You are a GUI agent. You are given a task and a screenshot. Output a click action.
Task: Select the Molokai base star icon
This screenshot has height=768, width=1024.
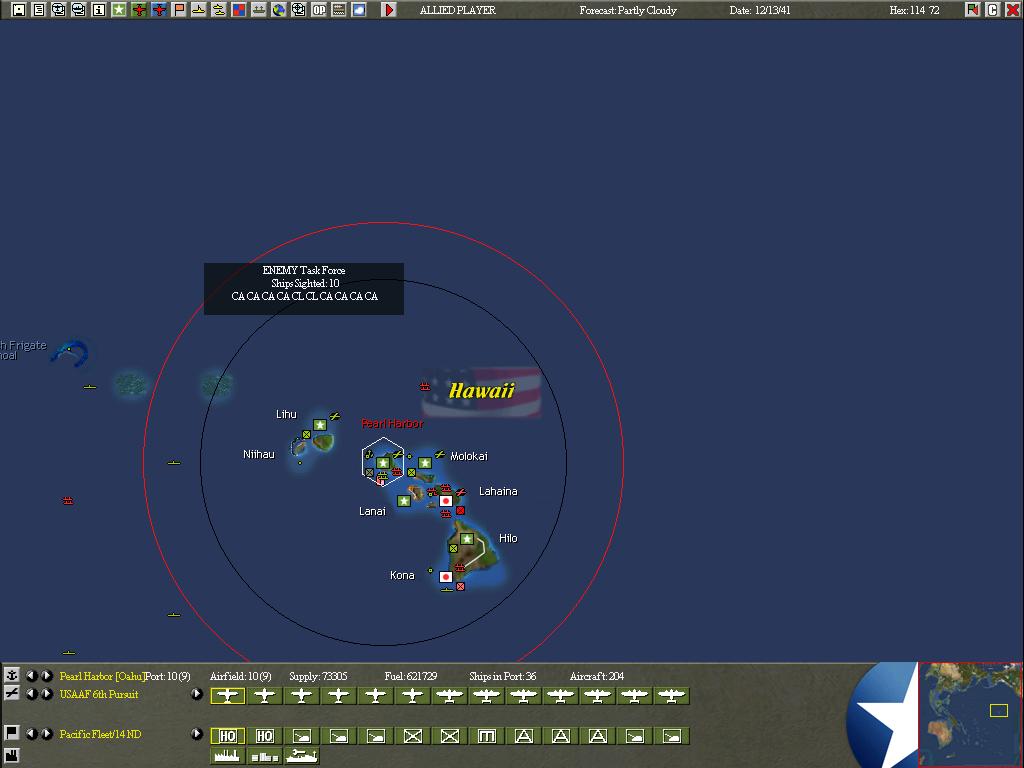[424, 463]
